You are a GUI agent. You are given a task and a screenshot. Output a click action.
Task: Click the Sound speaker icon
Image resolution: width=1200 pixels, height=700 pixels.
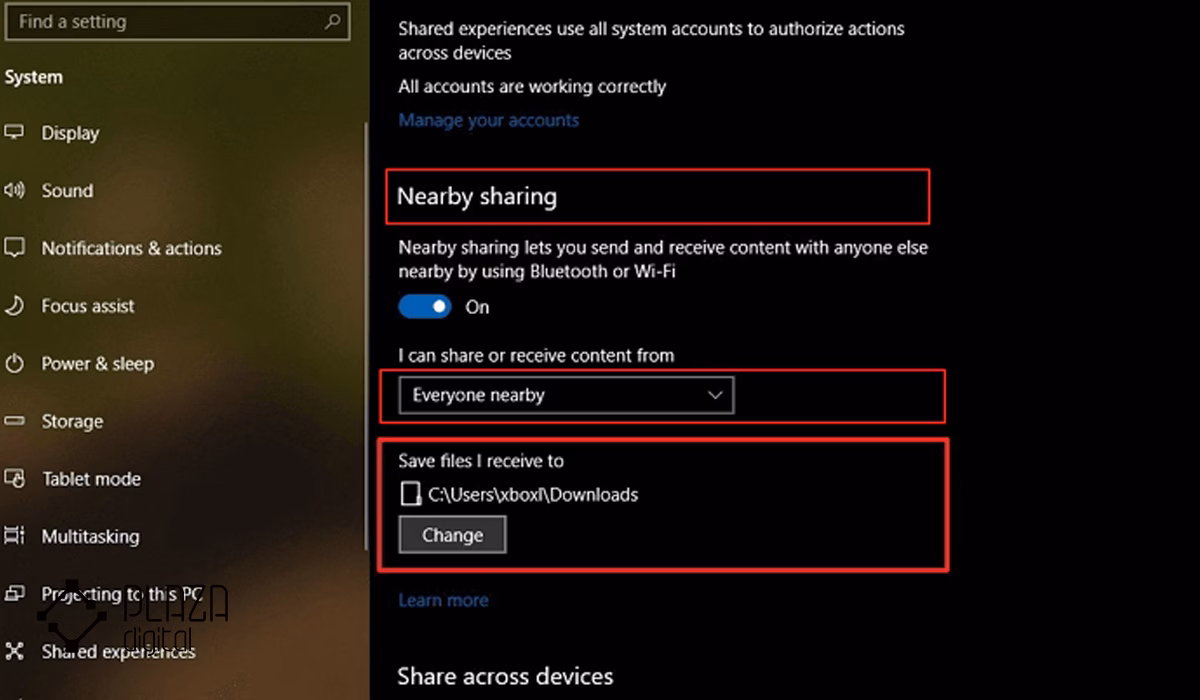14,190
